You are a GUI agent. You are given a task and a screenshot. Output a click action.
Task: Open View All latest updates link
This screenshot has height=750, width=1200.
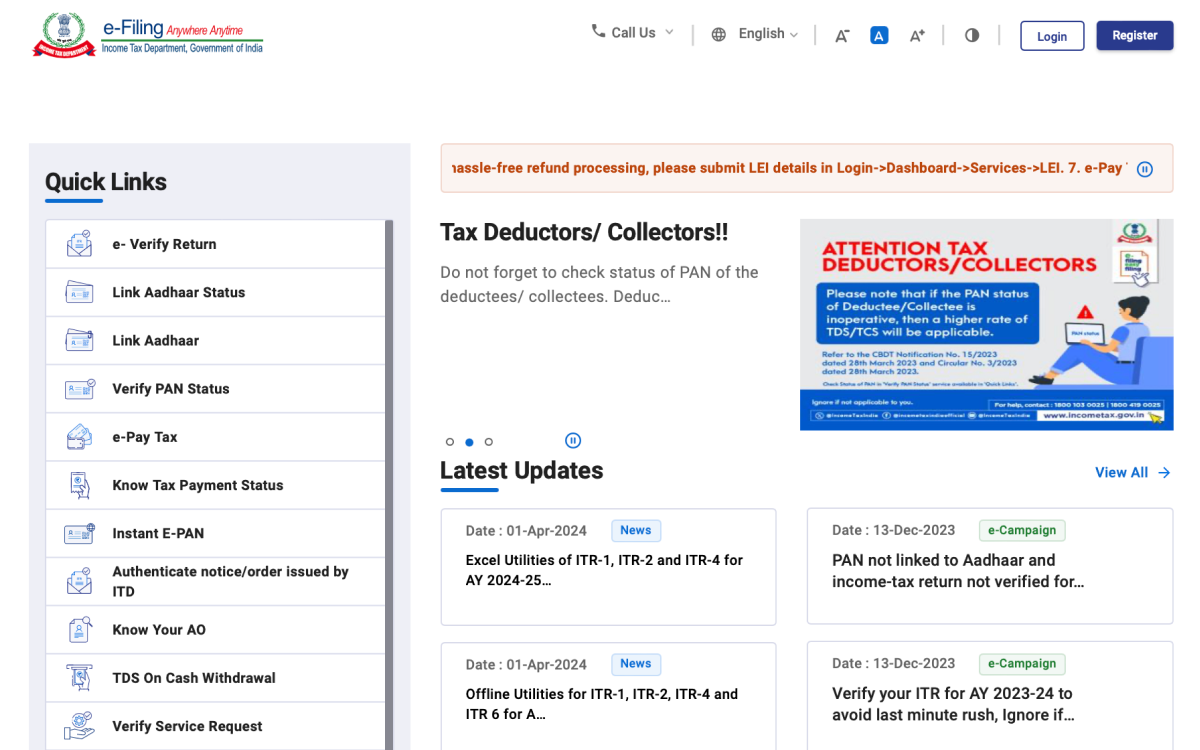[x=1132, y=472]
